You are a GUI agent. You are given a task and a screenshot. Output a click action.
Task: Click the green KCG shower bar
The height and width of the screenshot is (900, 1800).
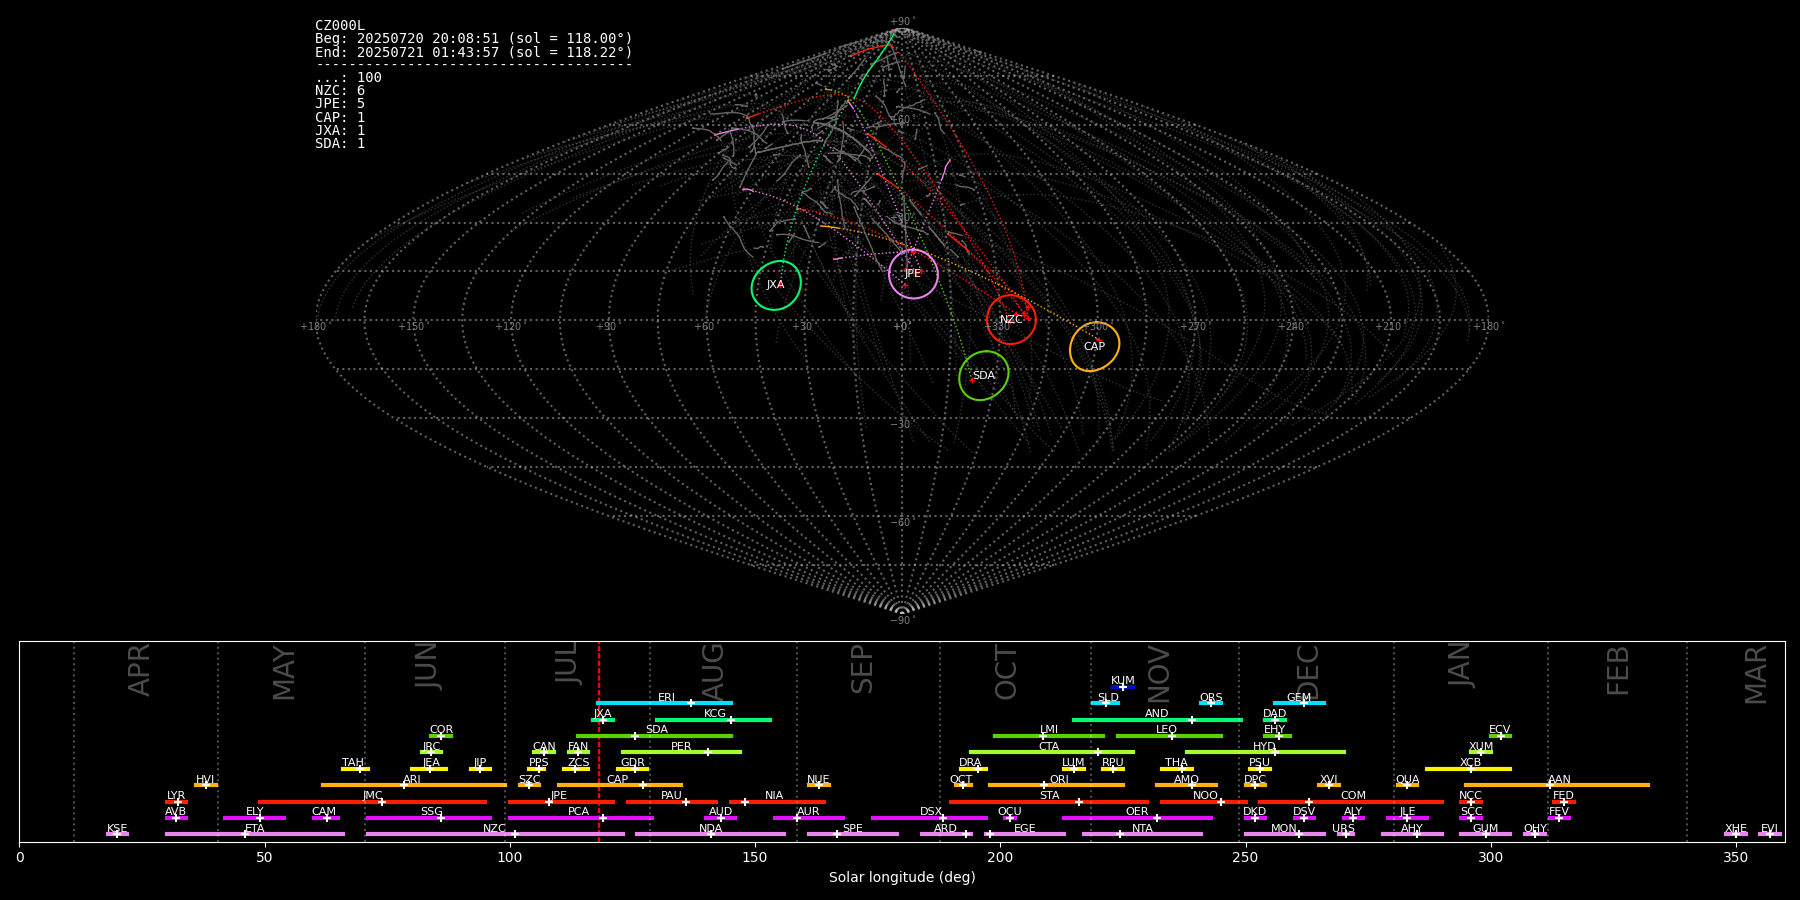[x=713, y=720]
